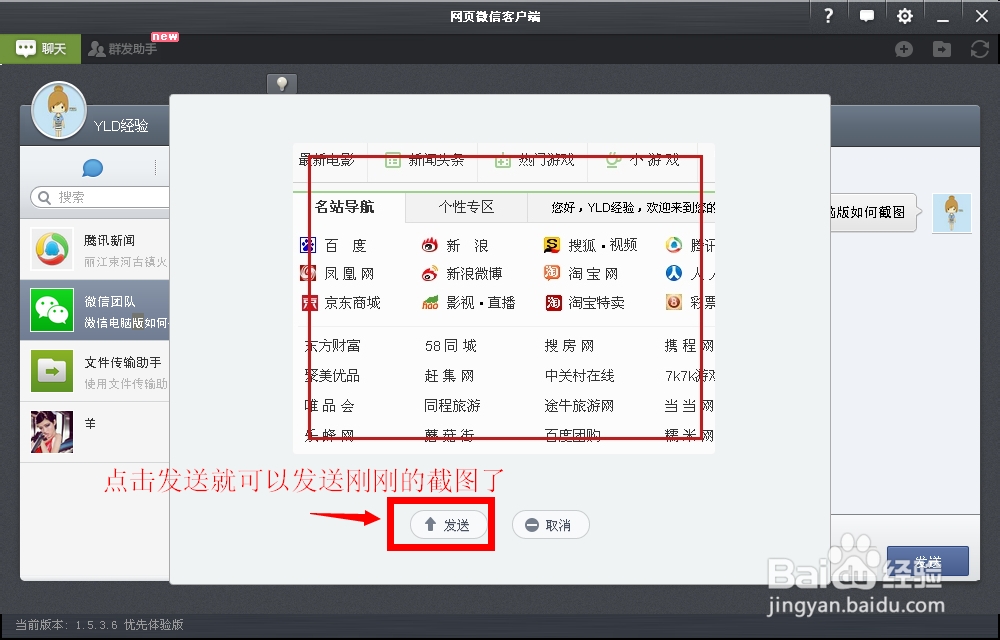Click the help question mark icon
1000x640 pixels.
click(x=829, y=15)
